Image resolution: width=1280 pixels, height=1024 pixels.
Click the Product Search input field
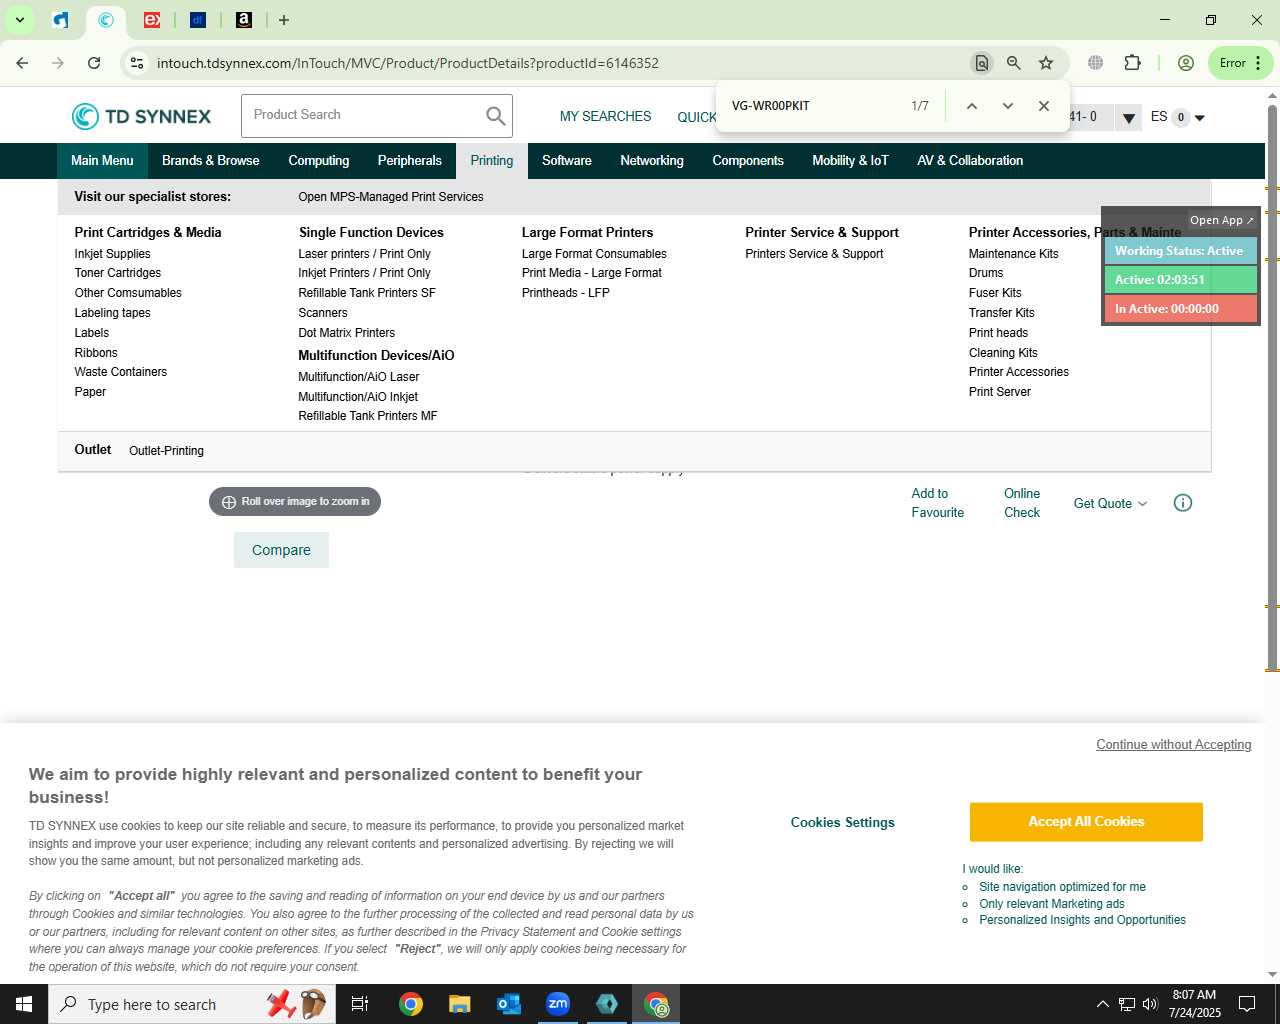point(362,116)
